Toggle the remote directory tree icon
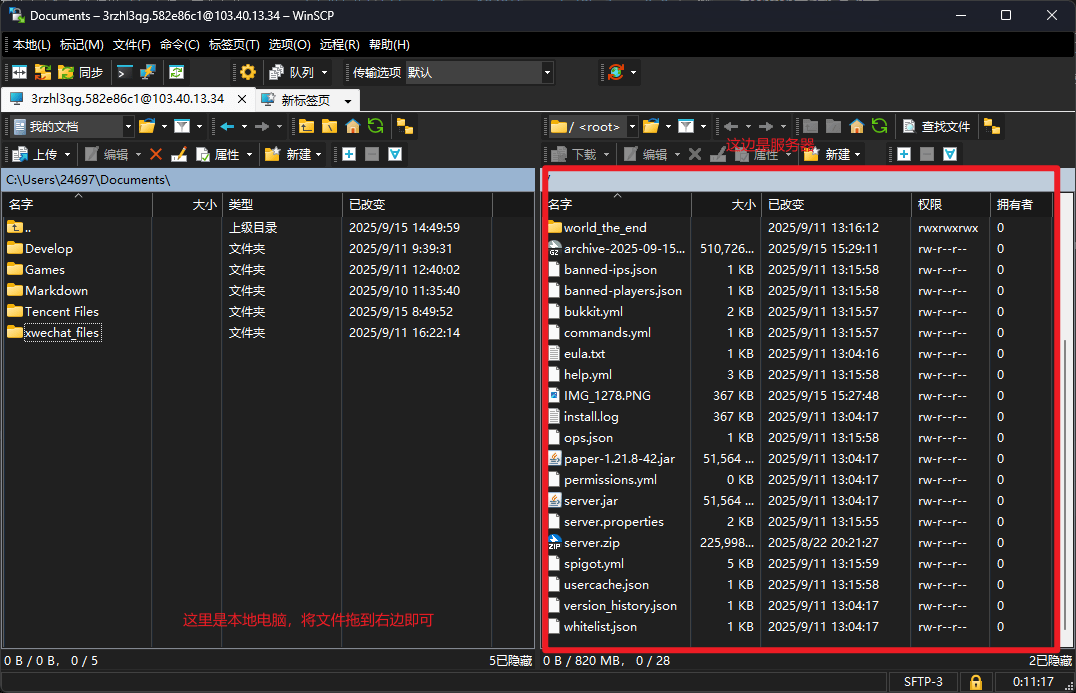Viewport: 1076px width, 693px height. (991, 126)
